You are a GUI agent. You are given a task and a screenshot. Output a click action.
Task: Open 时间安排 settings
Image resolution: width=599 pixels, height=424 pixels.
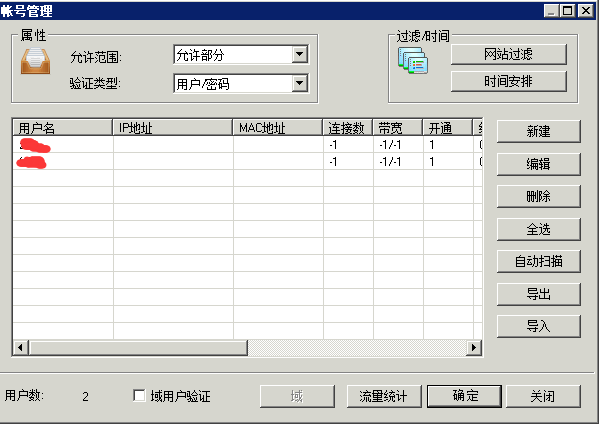[508, 81]
